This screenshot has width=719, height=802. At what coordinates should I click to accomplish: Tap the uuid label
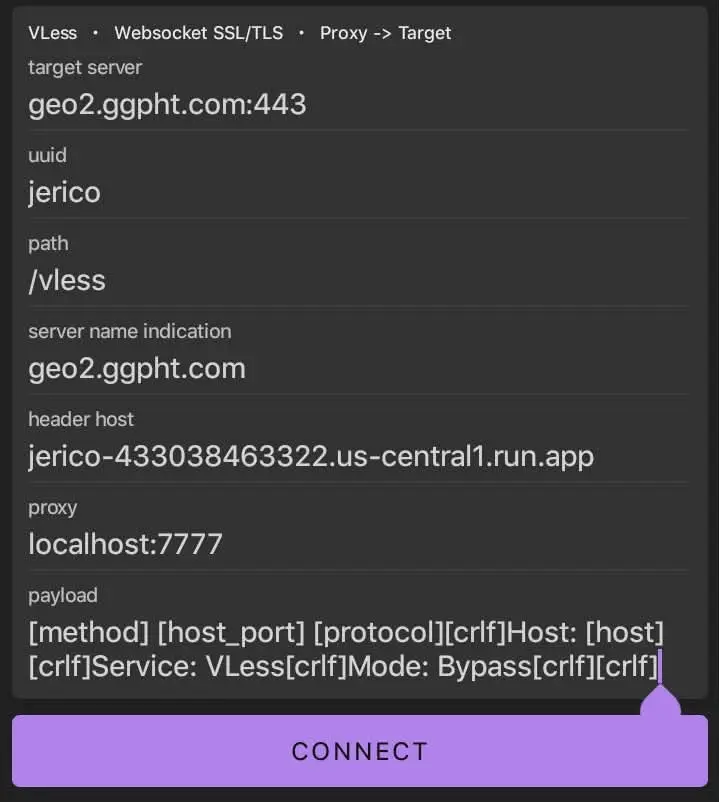pyautogui.click(x=48, y=155)
